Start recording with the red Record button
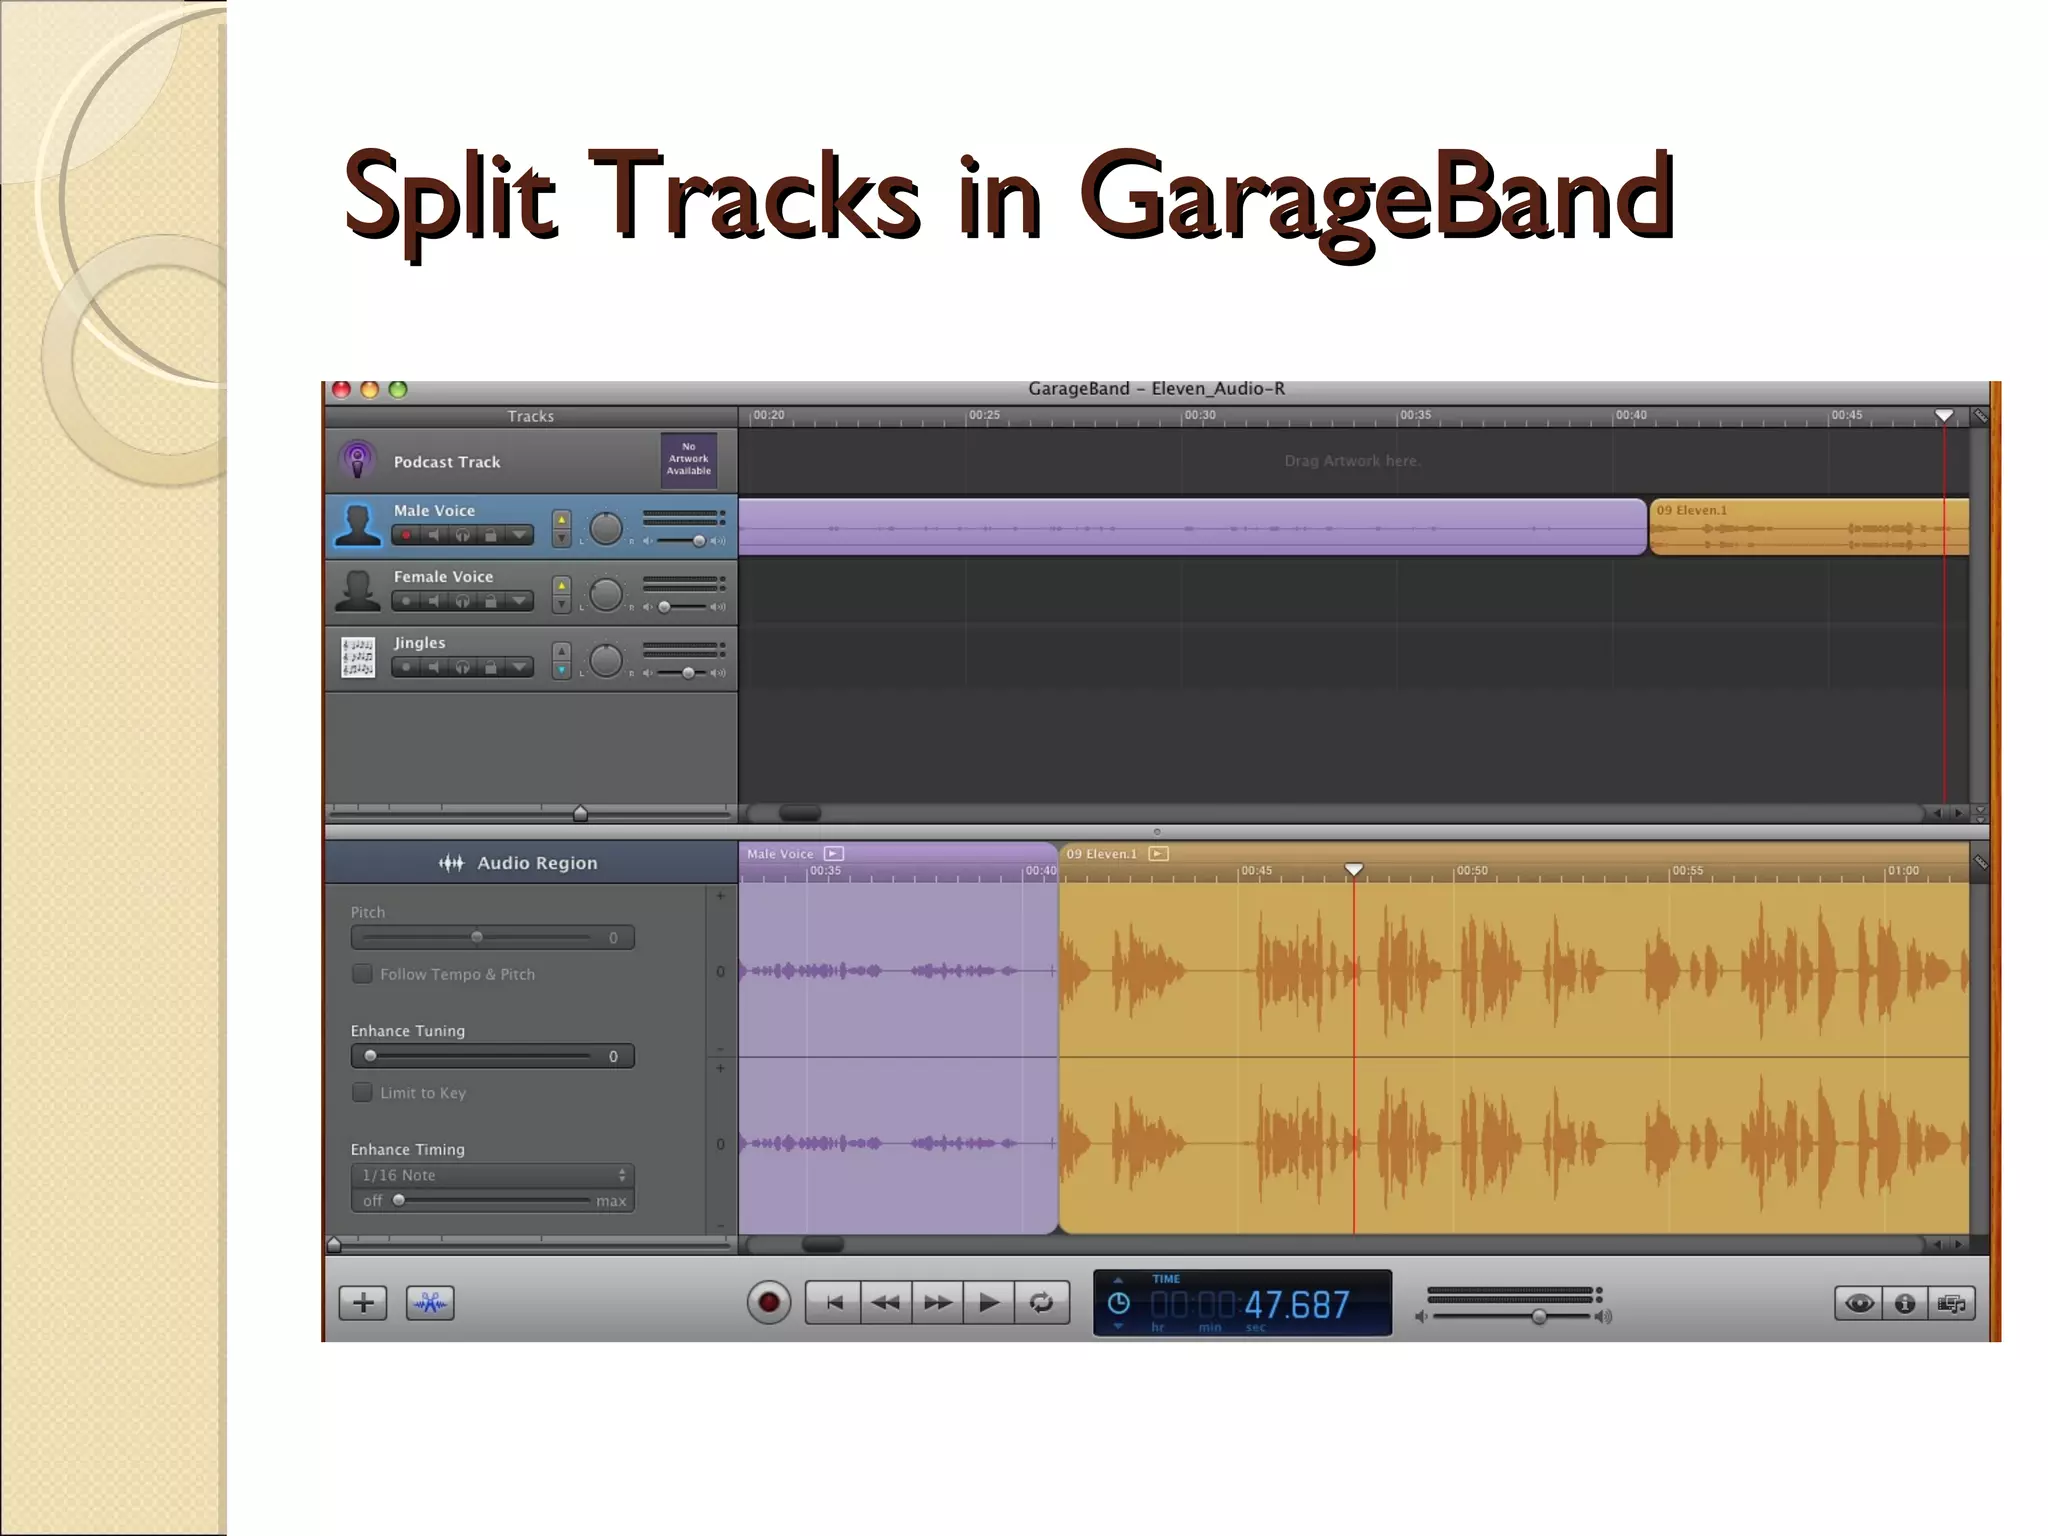2048x1536 pixels. pos(769,1303)
